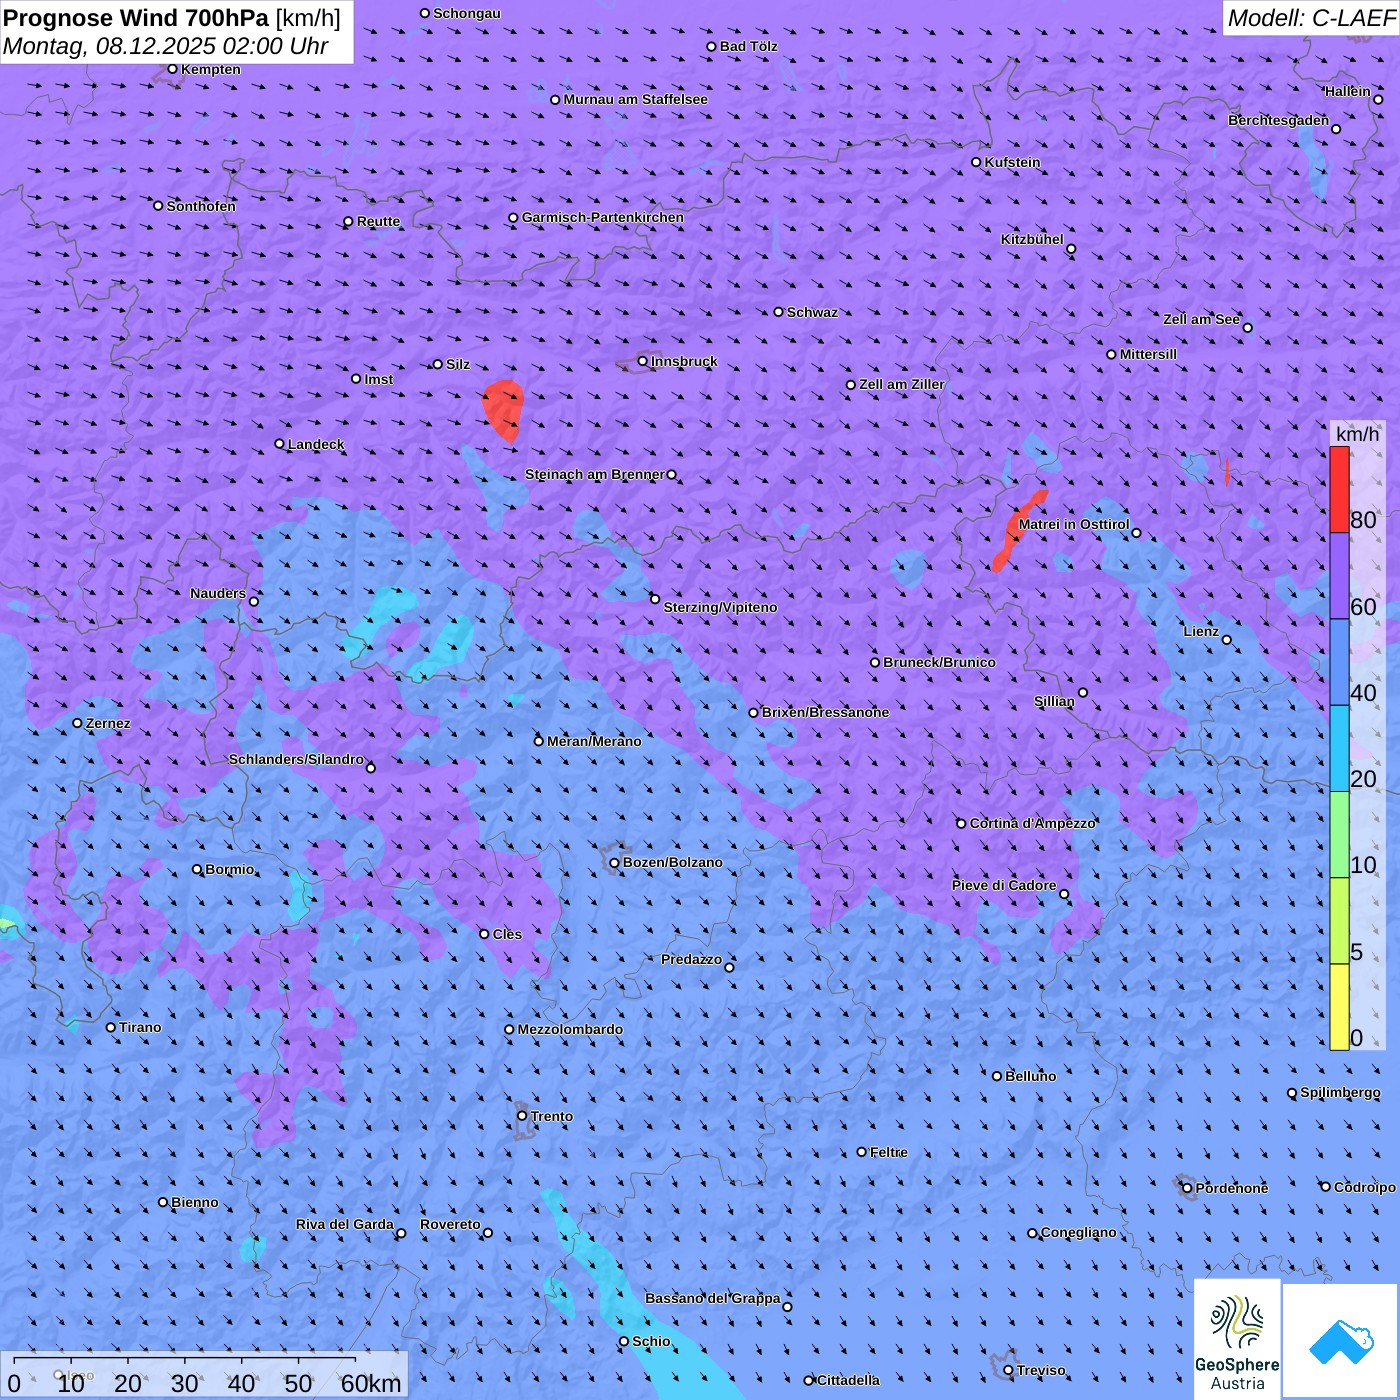Screen dimensions: 1400x1400
Task: Click the red 80 km/h legend swatch
Action: click(x=1339, y=490)
